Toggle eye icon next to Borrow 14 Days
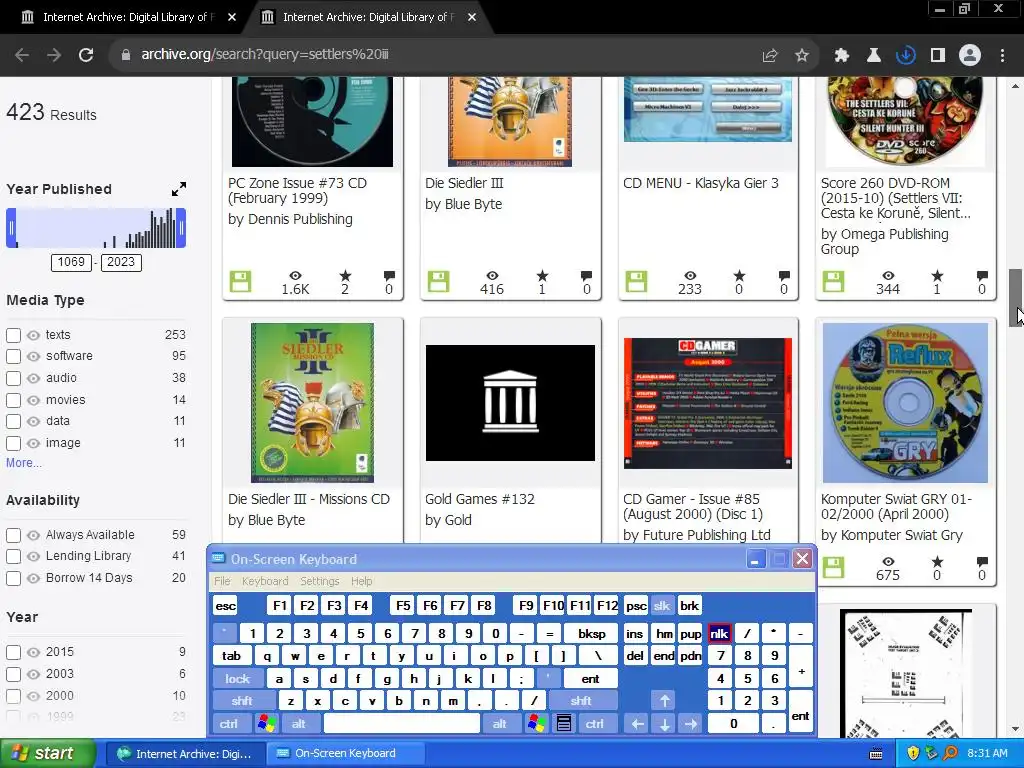Viewport: 1024px width, 768px height. point(33,579)
